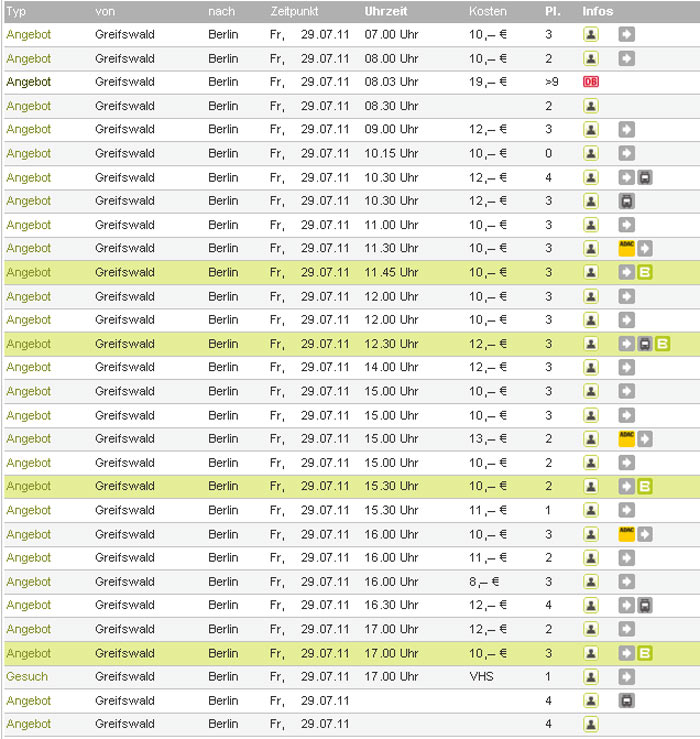Click the person icon in the Gesuch row

click(591, 677)
